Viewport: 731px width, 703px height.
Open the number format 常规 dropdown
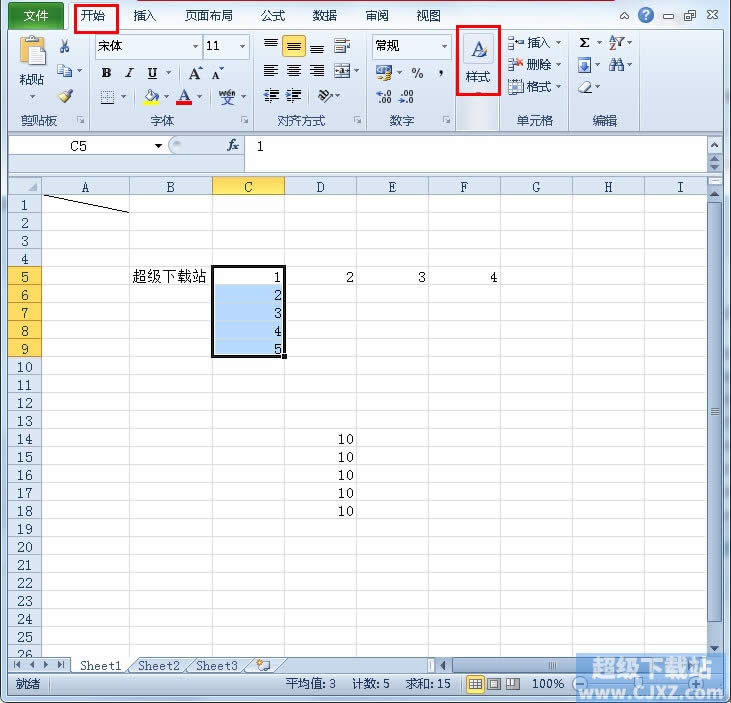click(444, 46)
